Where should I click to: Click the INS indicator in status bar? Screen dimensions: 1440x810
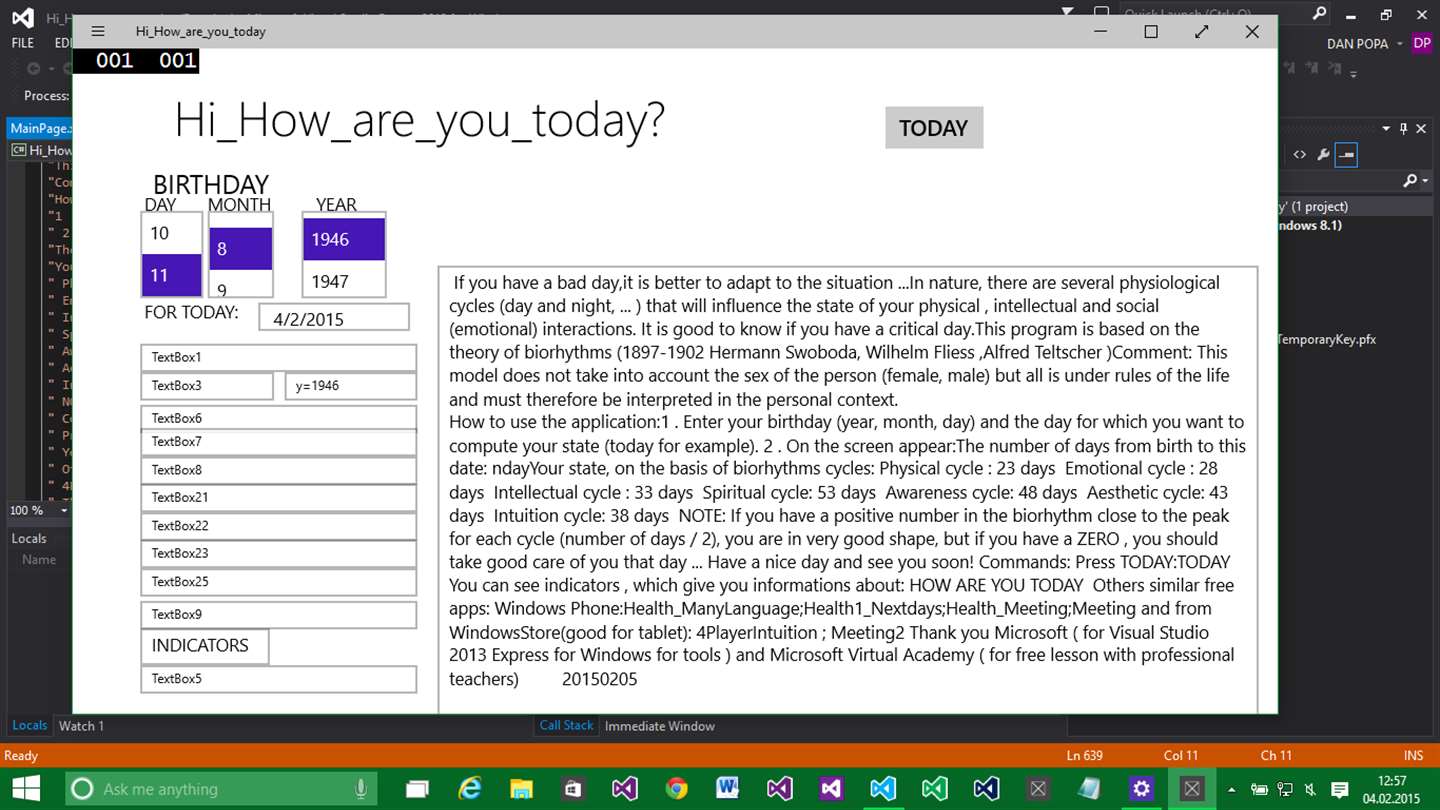point(1412,756)
